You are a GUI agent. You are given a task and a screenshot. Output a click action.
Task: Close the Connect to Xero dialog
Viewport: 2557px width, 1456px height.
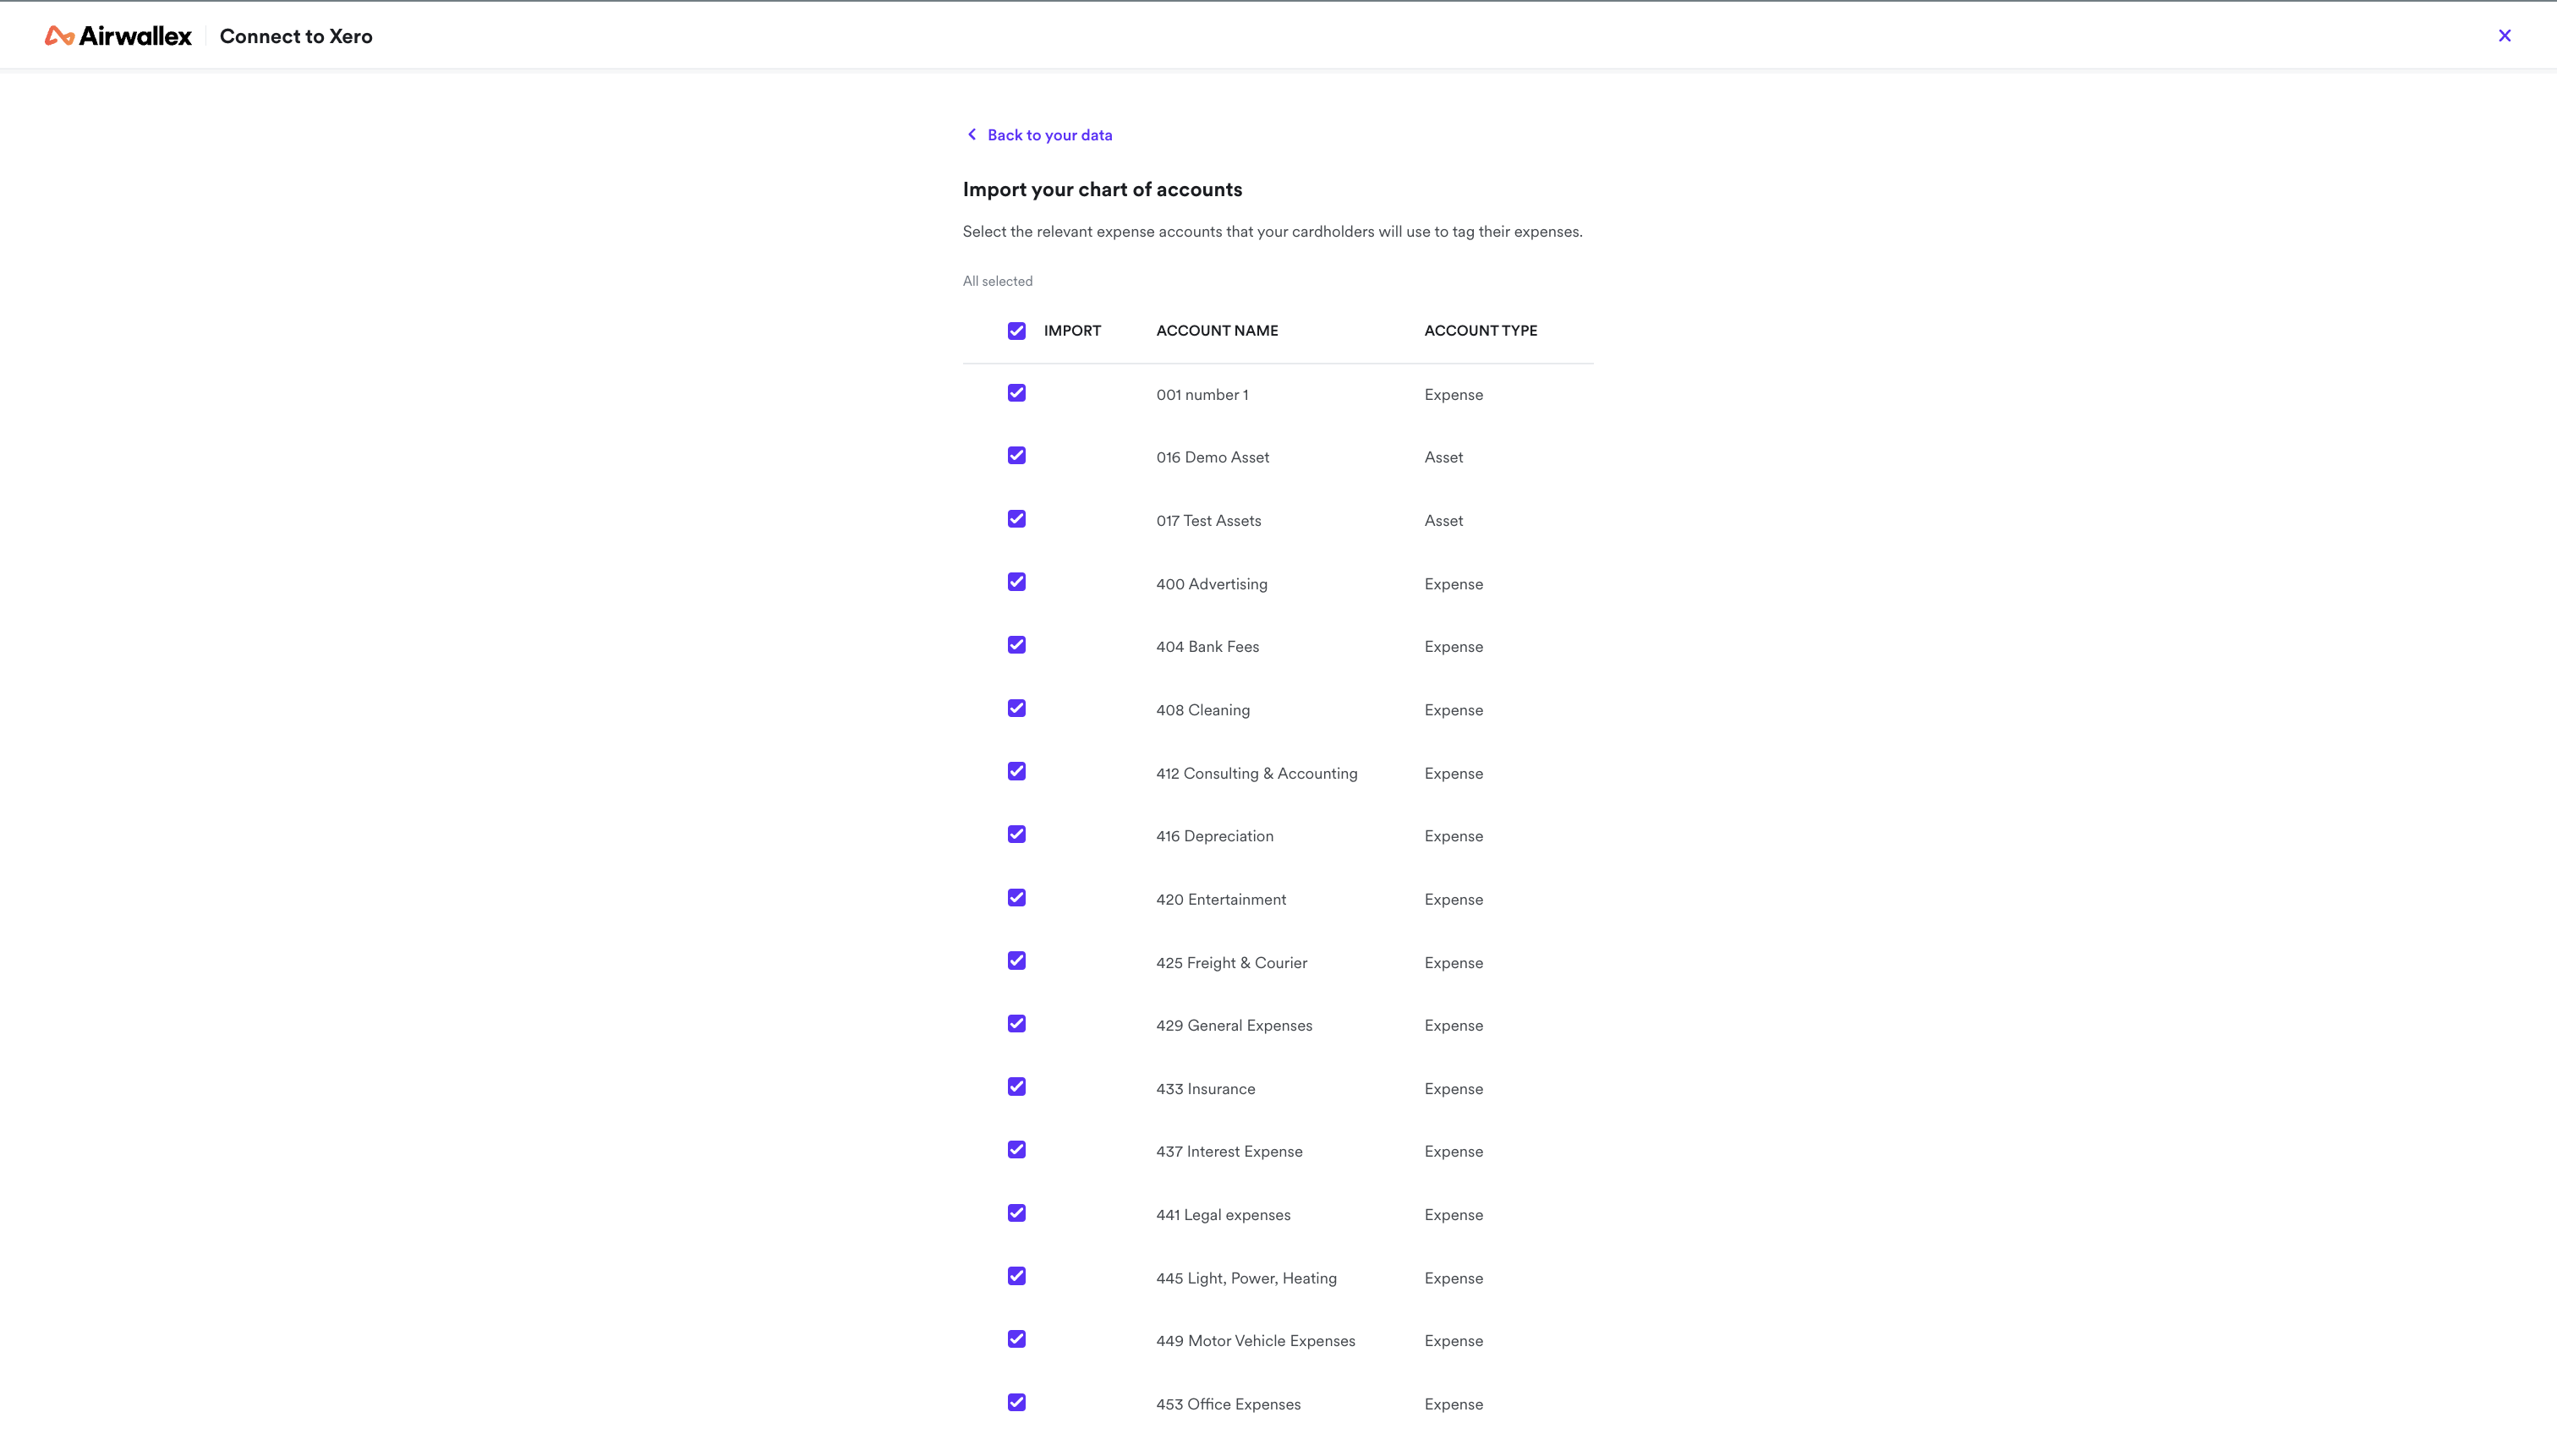(x=2504, y=36)
